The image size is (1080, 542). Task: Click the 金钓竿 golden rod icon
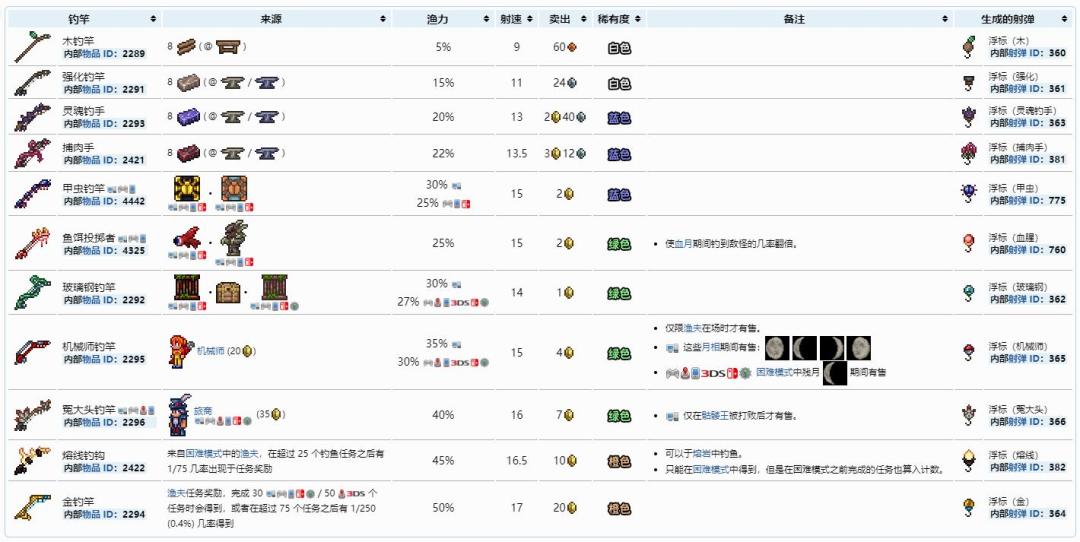[x=32, y=508]
